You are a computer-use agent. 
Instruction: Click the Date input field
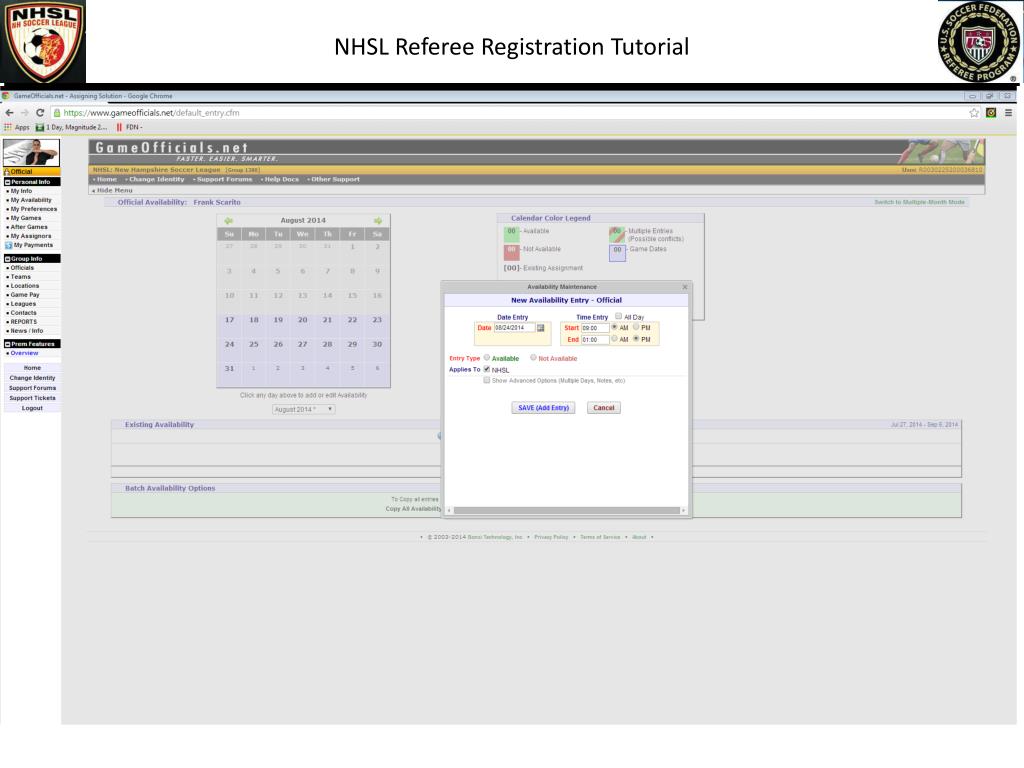515,328
